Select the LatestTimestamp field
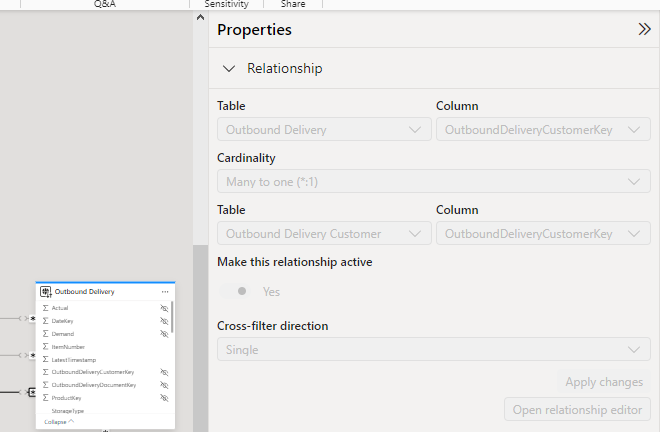Viewport: 660px width, 432px height. pos(74,360)
